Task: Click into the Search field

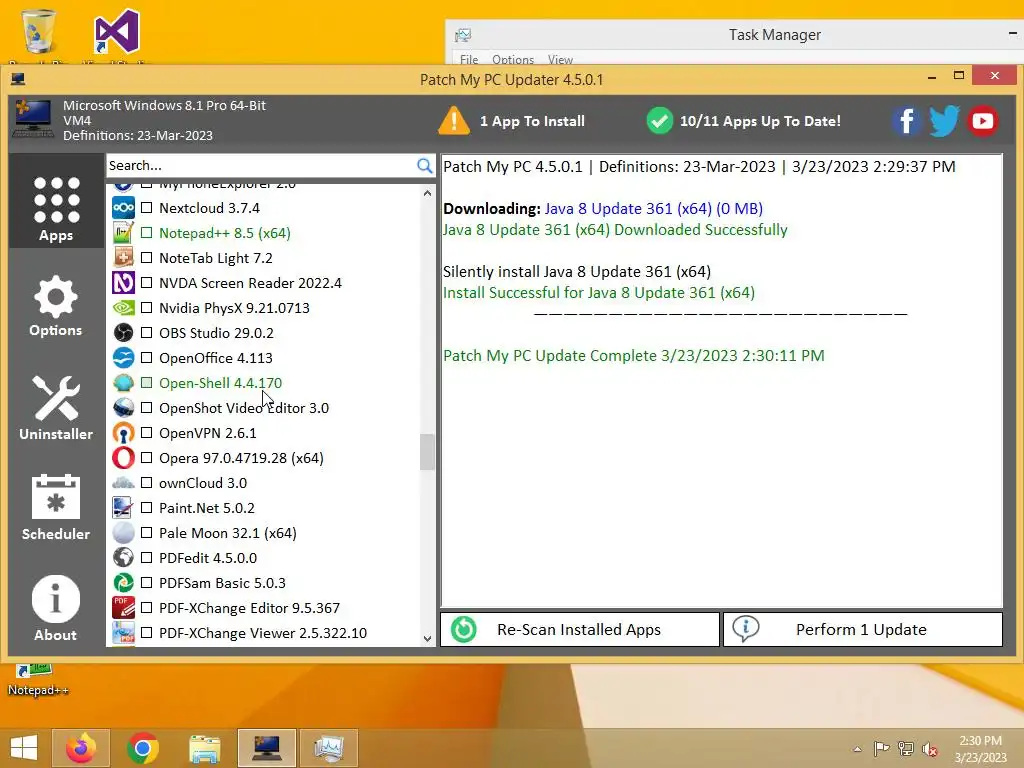Action: pyautogui.click(x=261, y=166)
